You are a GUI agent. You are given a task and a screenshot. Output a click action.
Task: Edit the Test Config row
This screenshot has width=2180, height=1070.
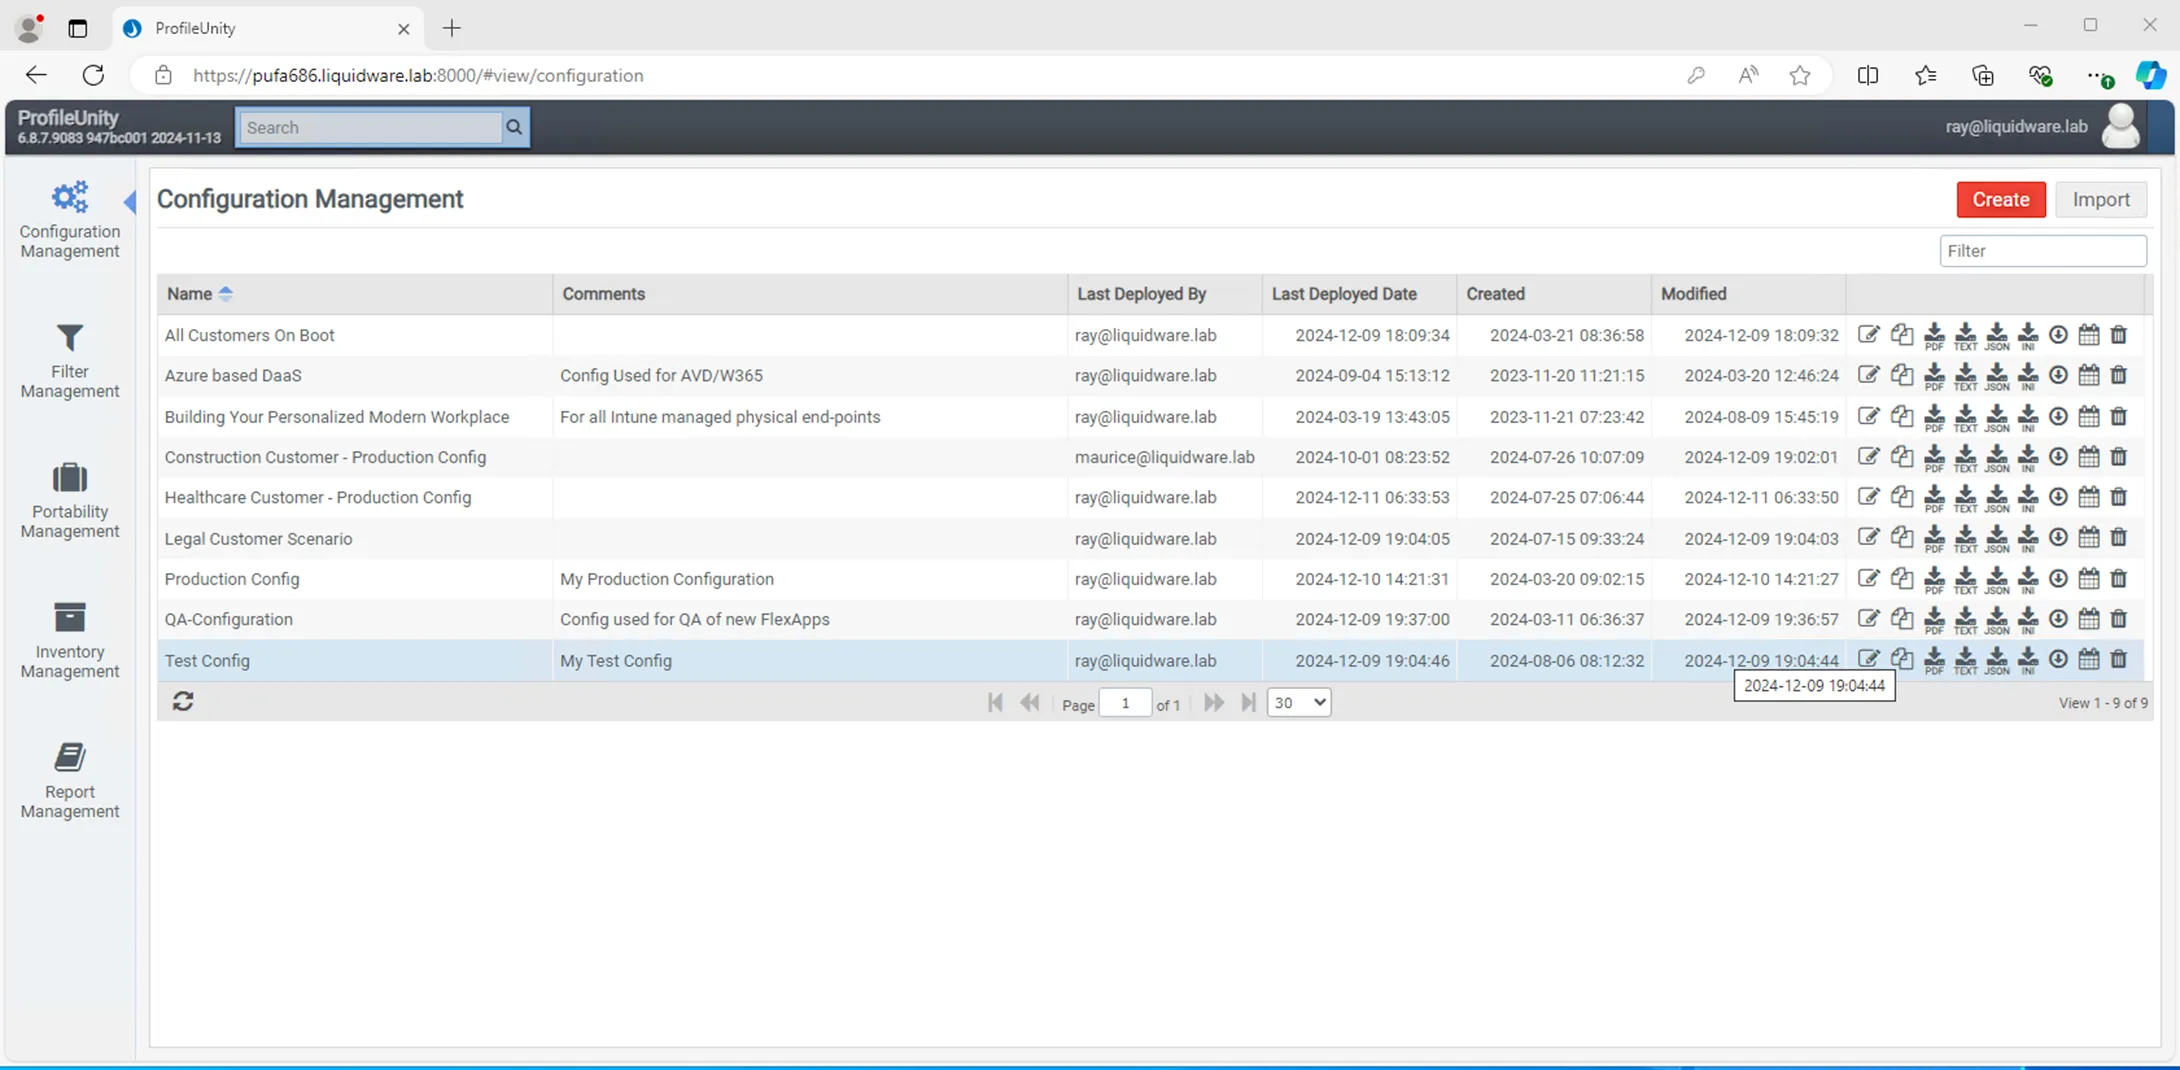click(1868, 660)
